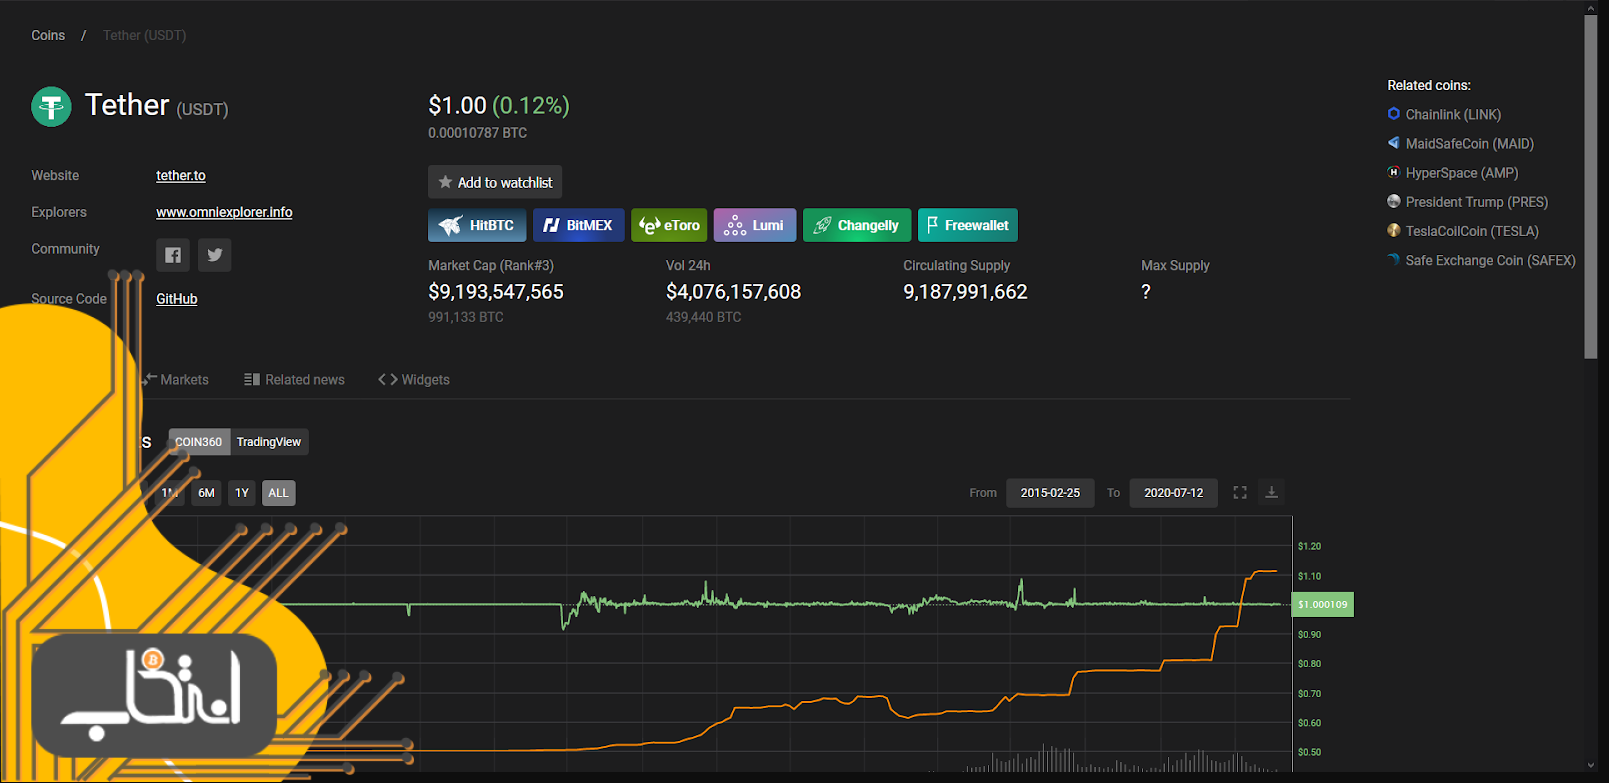Screen dimensions: 1609x783
Task: Click the Chainlink (LINK) coin icon
Action: coord(1394,114)
